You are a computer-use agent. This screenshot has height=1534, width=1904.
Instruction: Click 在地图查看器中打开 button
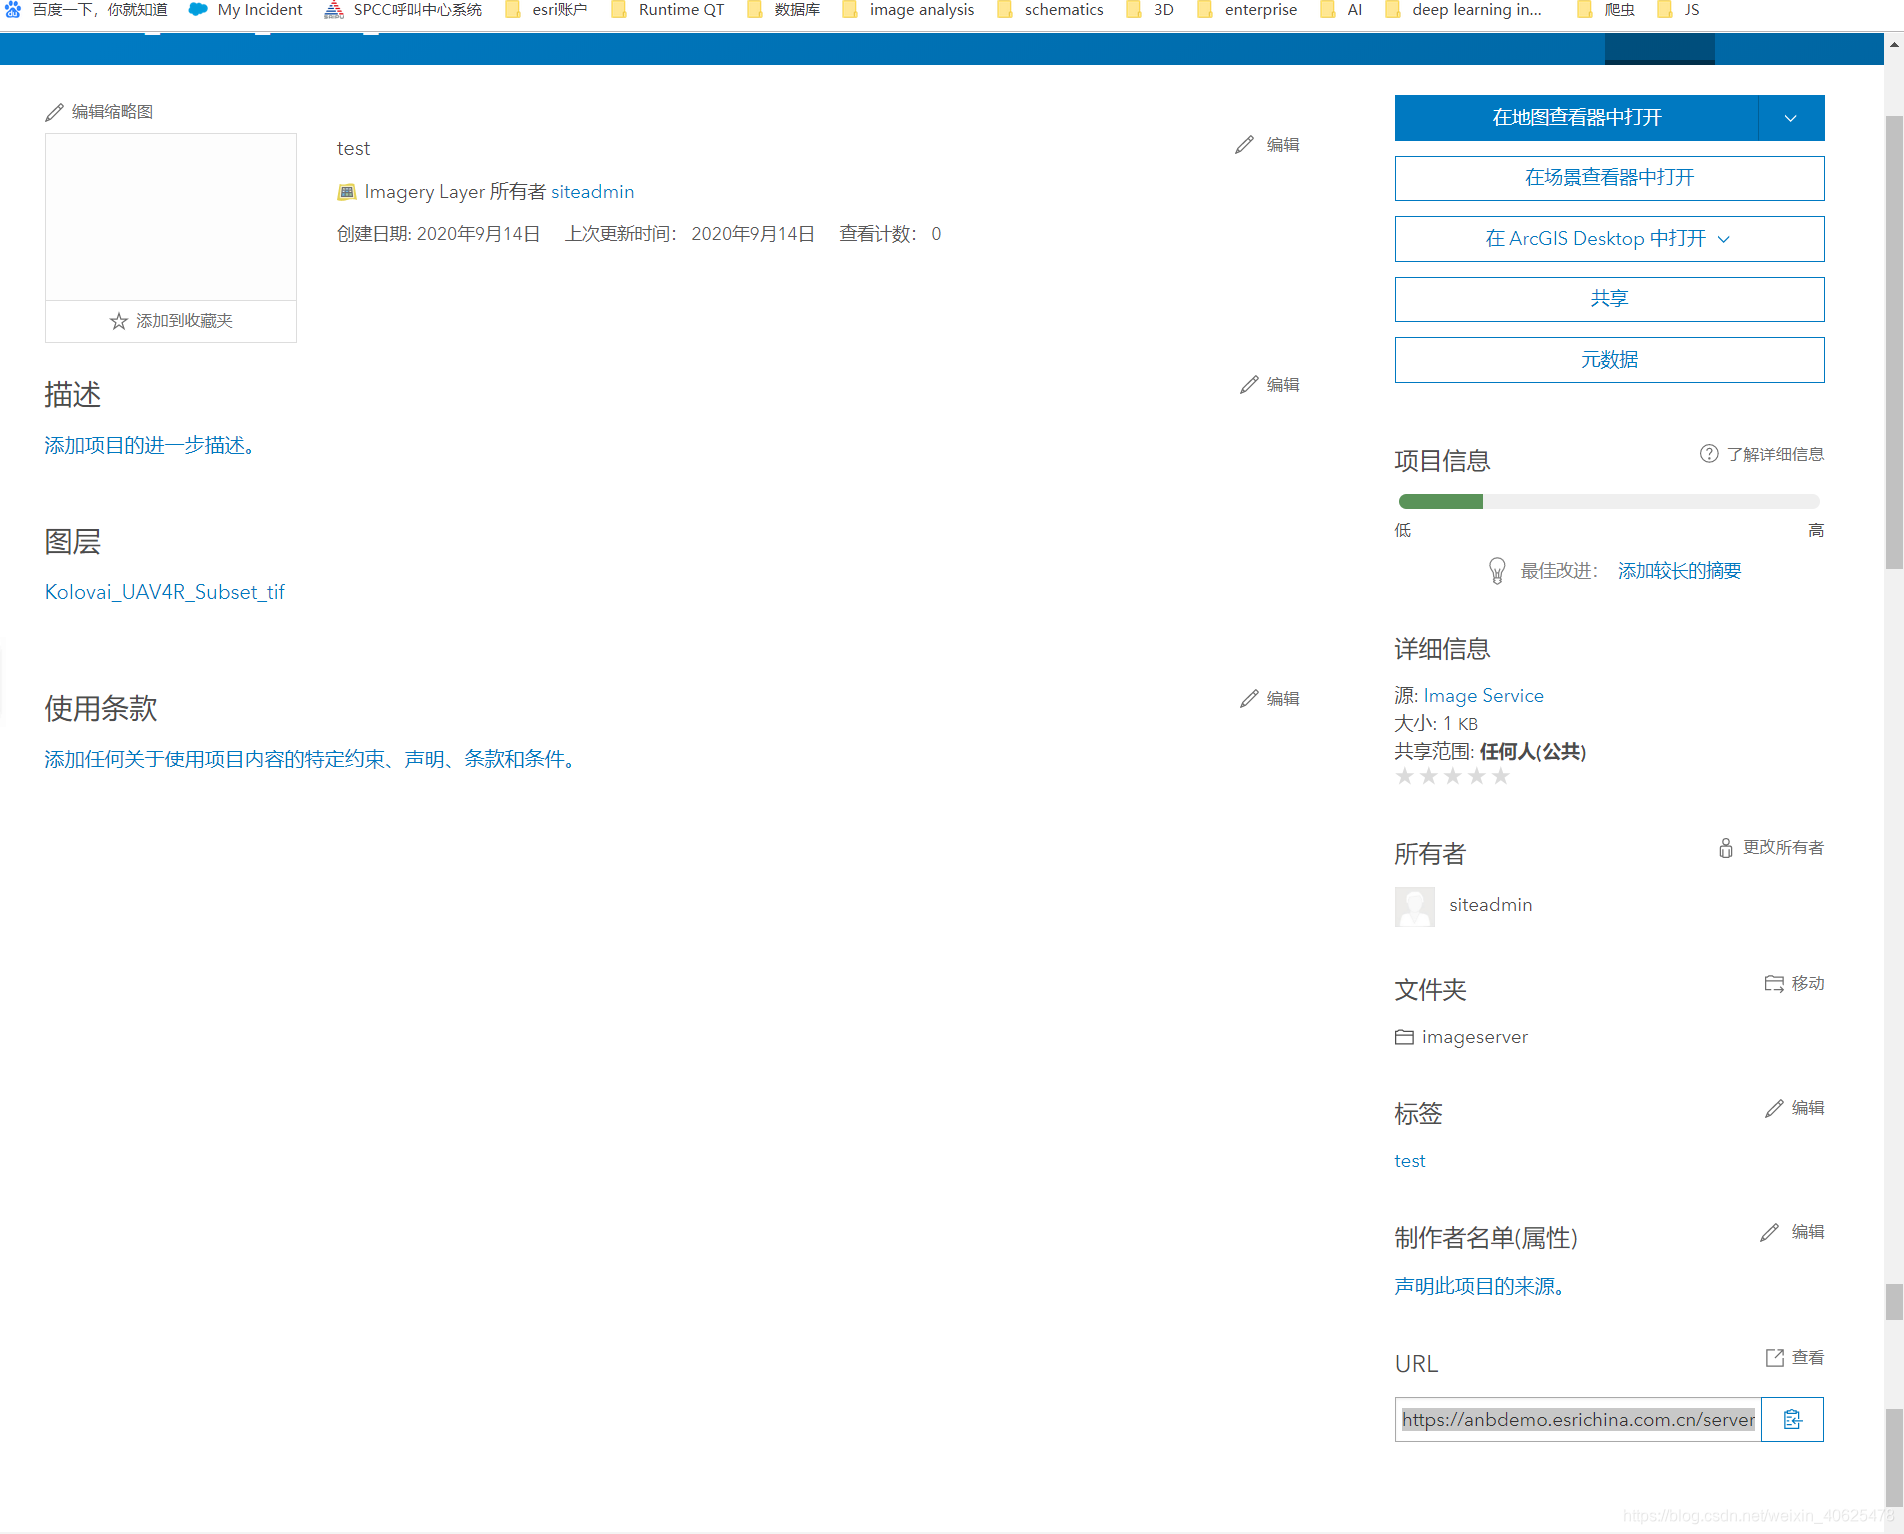(1577, 118)
